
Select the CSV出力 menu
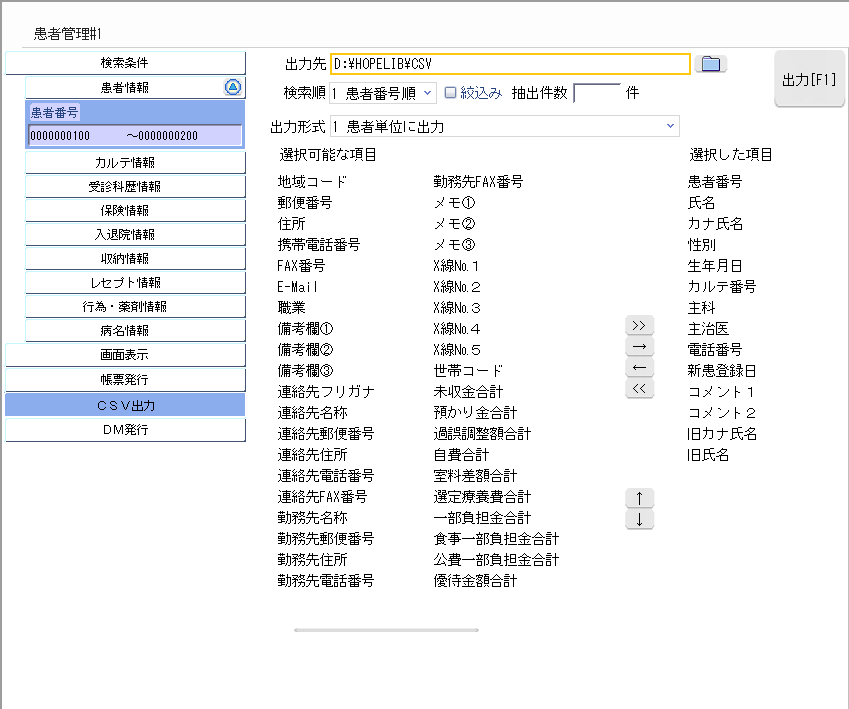point(125,405)
